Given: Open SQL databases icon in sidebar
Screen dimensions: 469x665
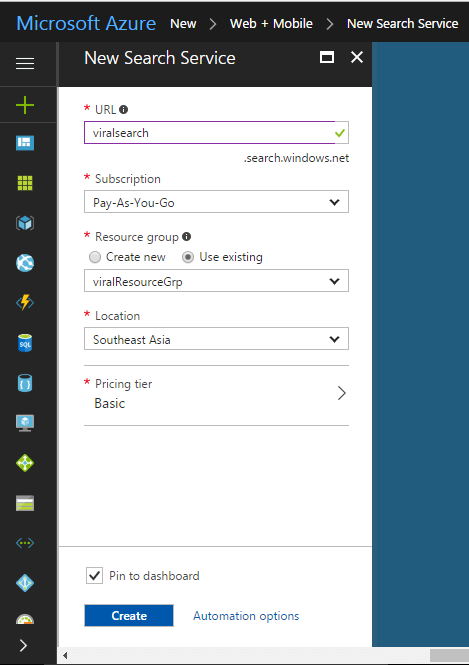Looking at the screenshot, I should [25, 343].
